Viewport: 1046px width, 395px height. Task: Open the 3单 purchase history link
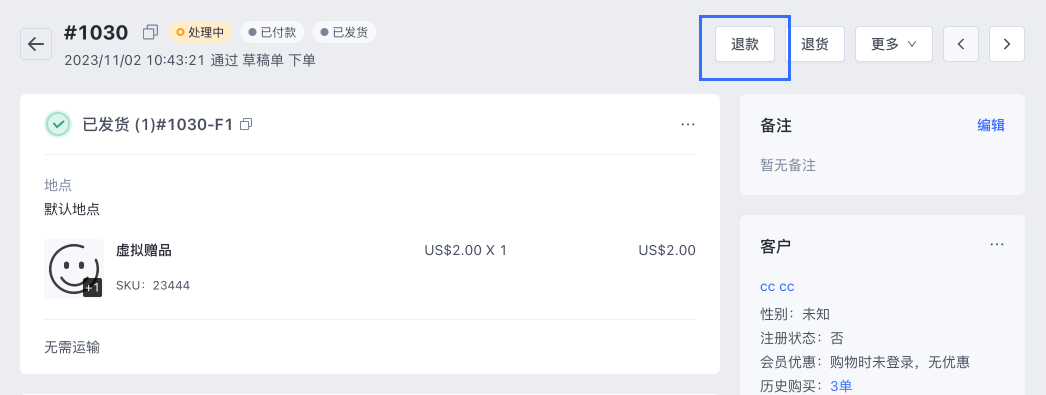841,386
